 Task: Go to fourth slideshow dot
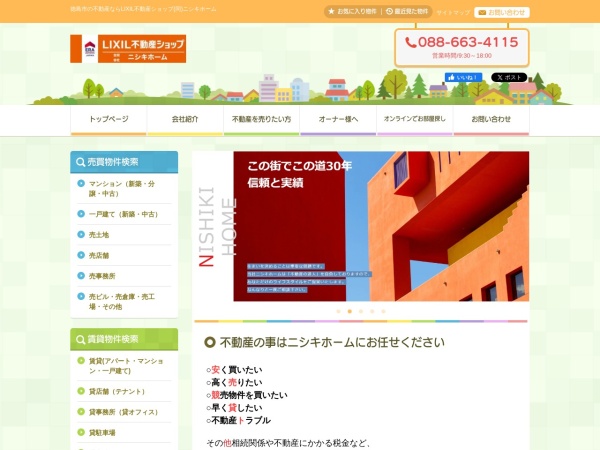[372, 311]
